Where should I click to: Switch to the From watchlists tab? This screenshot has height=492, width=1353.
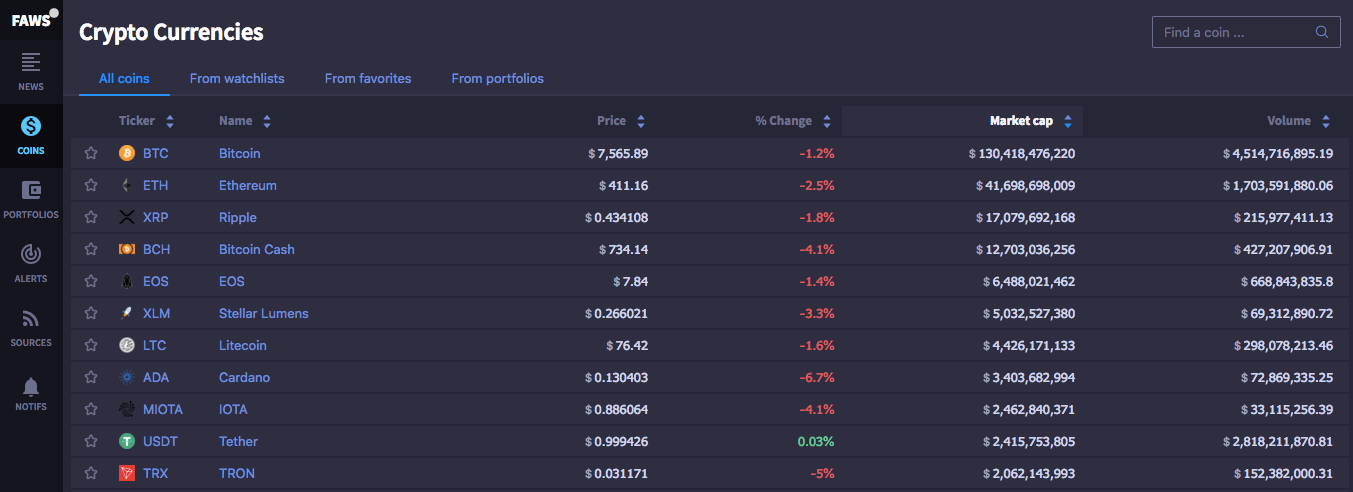click(x=237, y=78)
